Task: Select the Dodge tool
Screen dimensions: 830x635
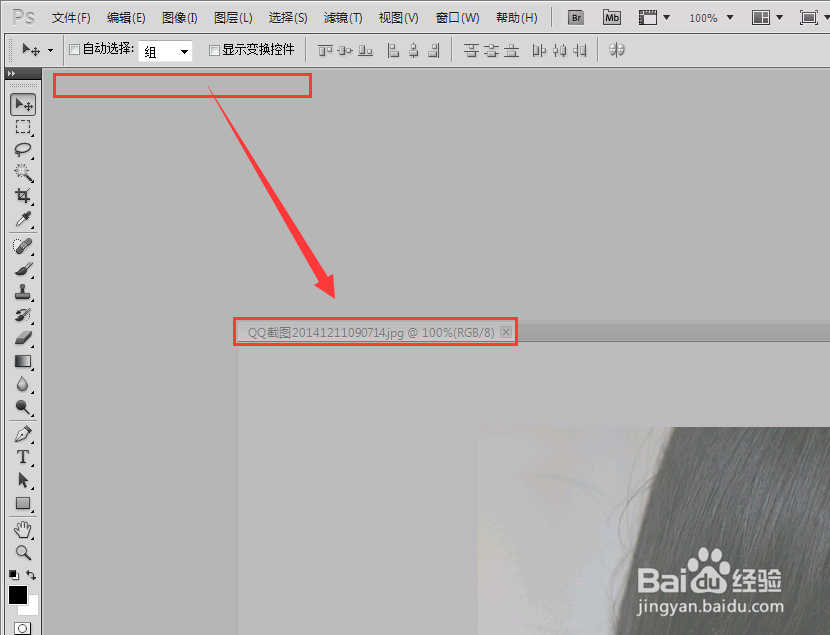Action: 23,407
